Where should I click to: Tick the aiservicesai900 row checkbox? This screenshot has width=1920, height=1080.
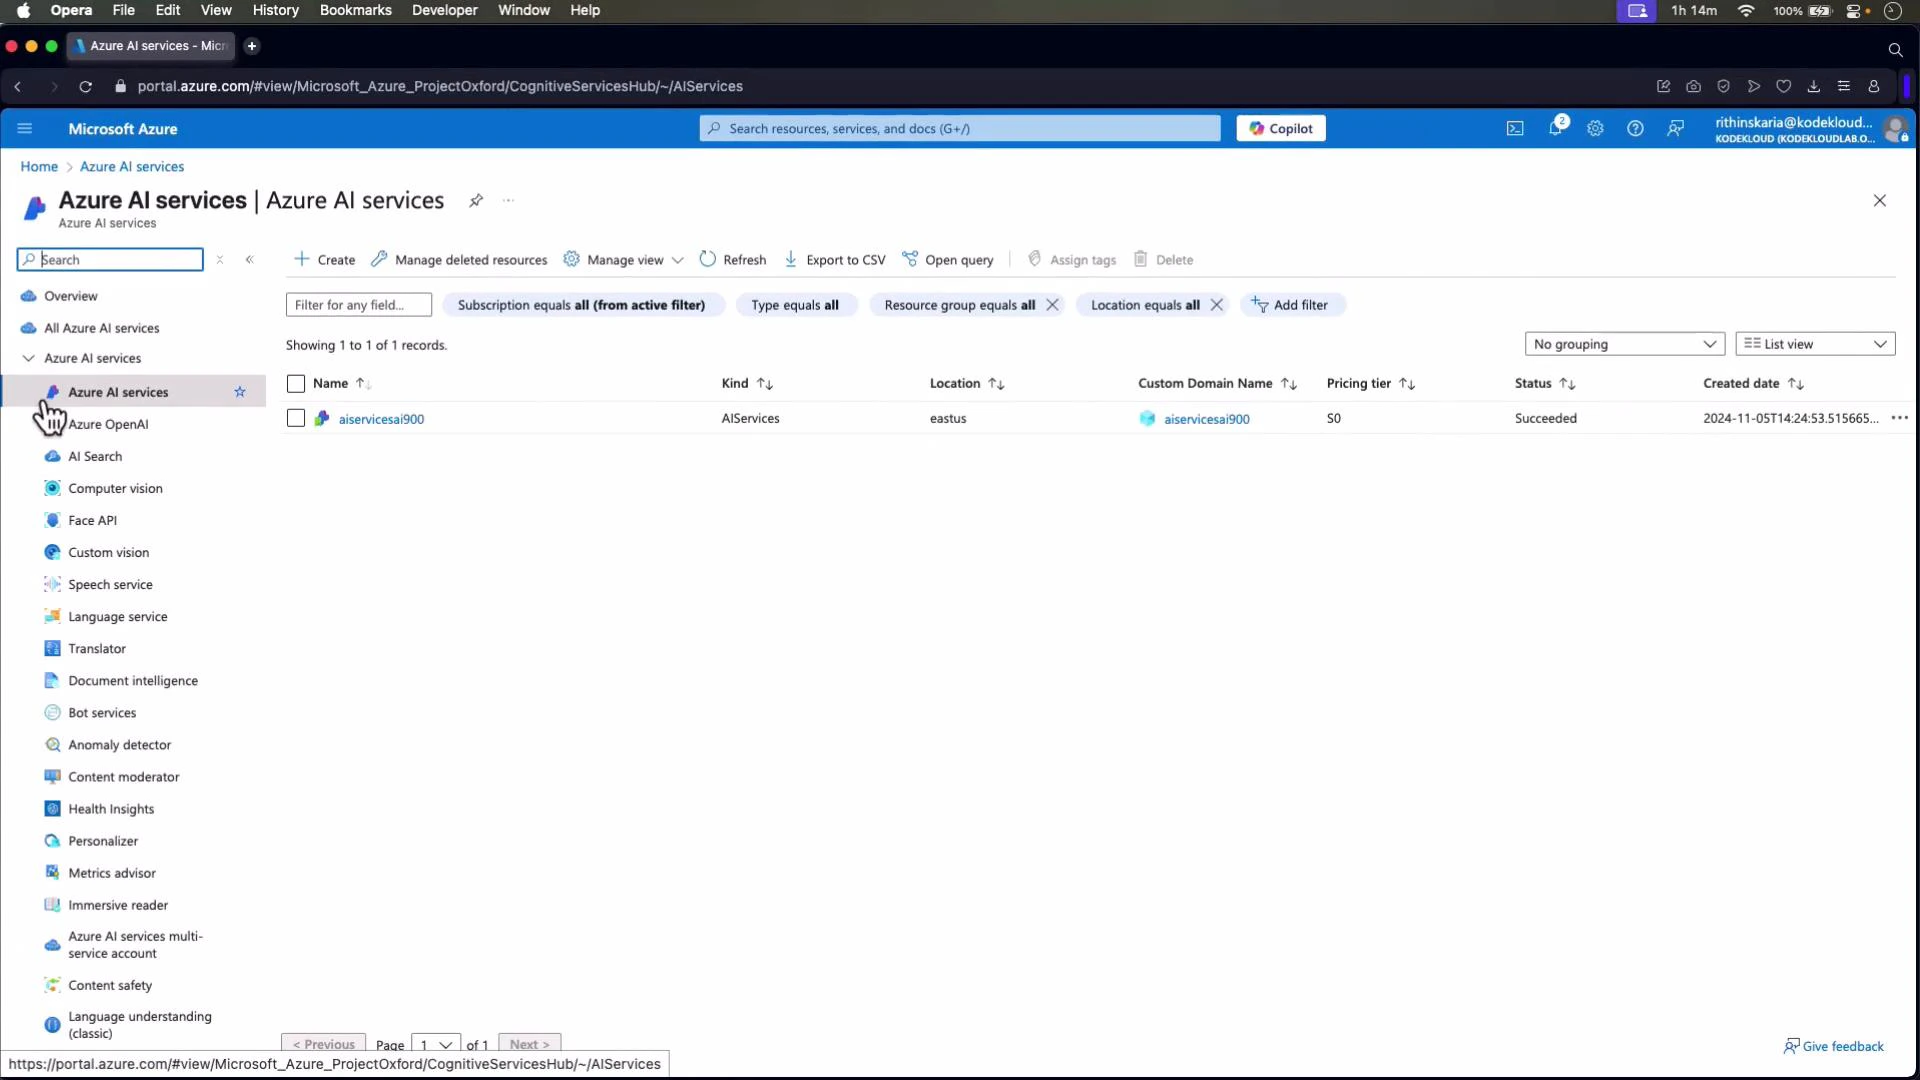(x=295, y=418)
